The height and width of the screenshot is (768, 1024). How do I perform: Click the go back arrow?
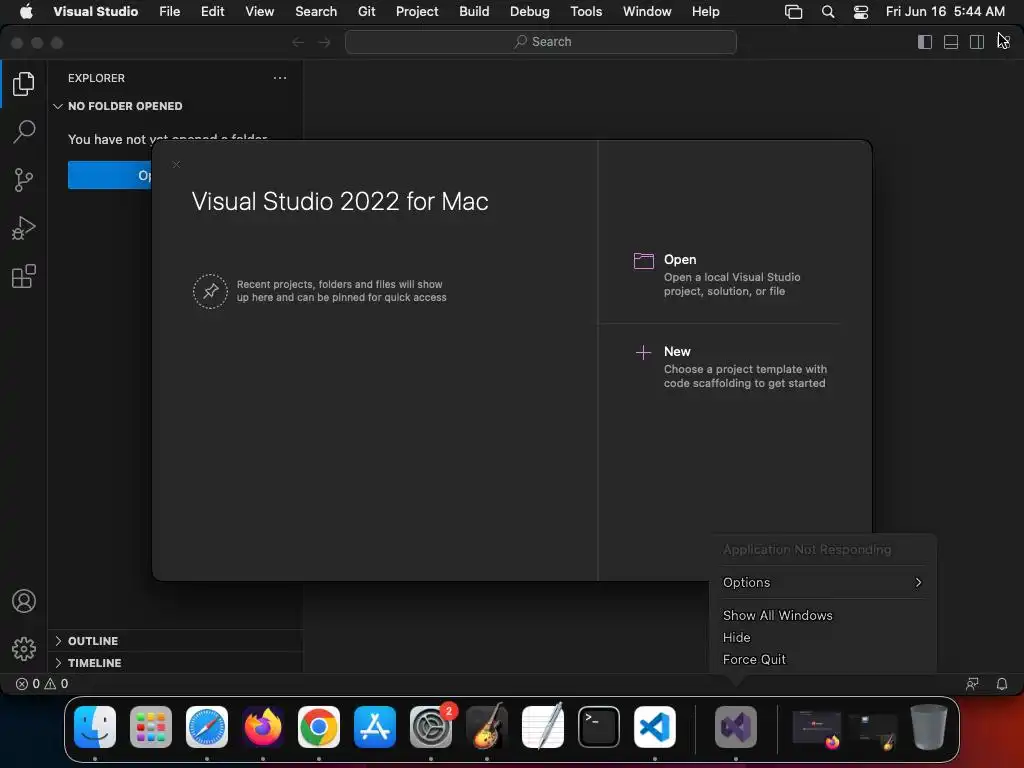[298, 42]
